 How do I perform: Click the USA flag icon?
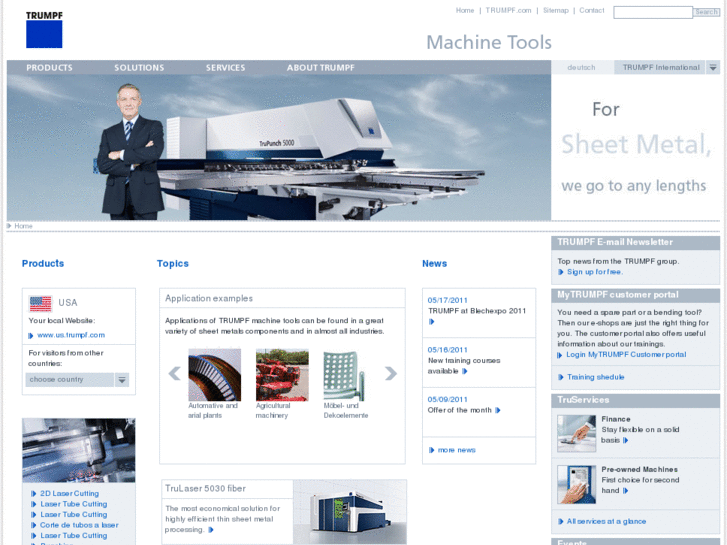[x=40, y=304]
